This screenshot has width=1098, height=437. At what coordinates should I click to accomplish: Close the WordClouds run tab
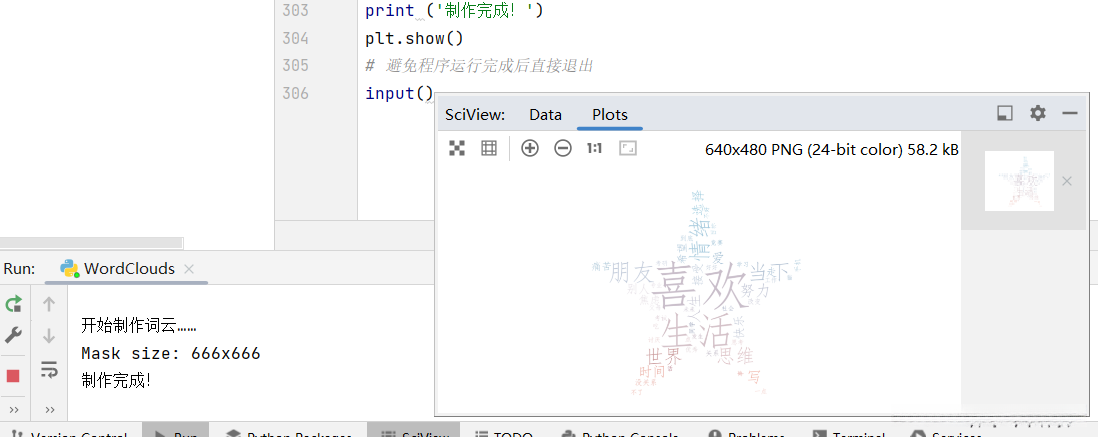tap(188, 269)
